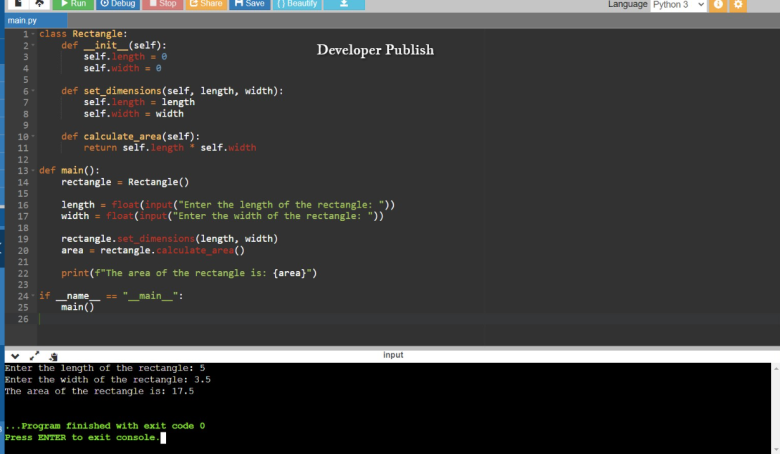Click the download icon button
Screen dimensions: 780x454
click(344, 4)
